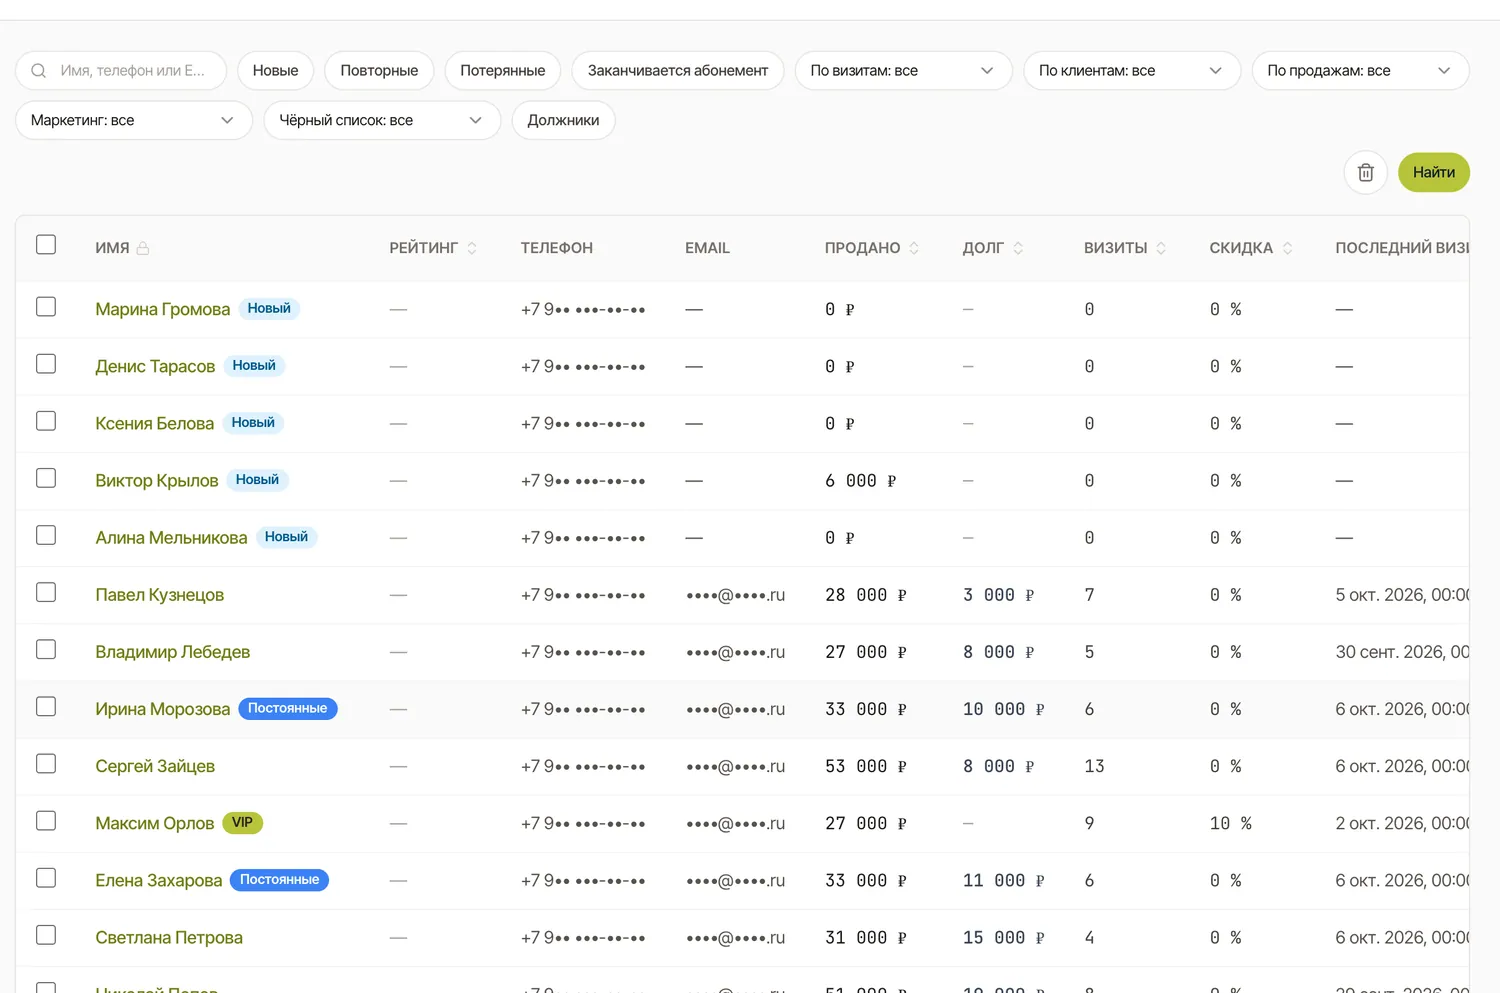Screen dimensions: 1500x993
Task: Click Постоянные tag beside Ирина Морозова
Action: pos(288,709)
